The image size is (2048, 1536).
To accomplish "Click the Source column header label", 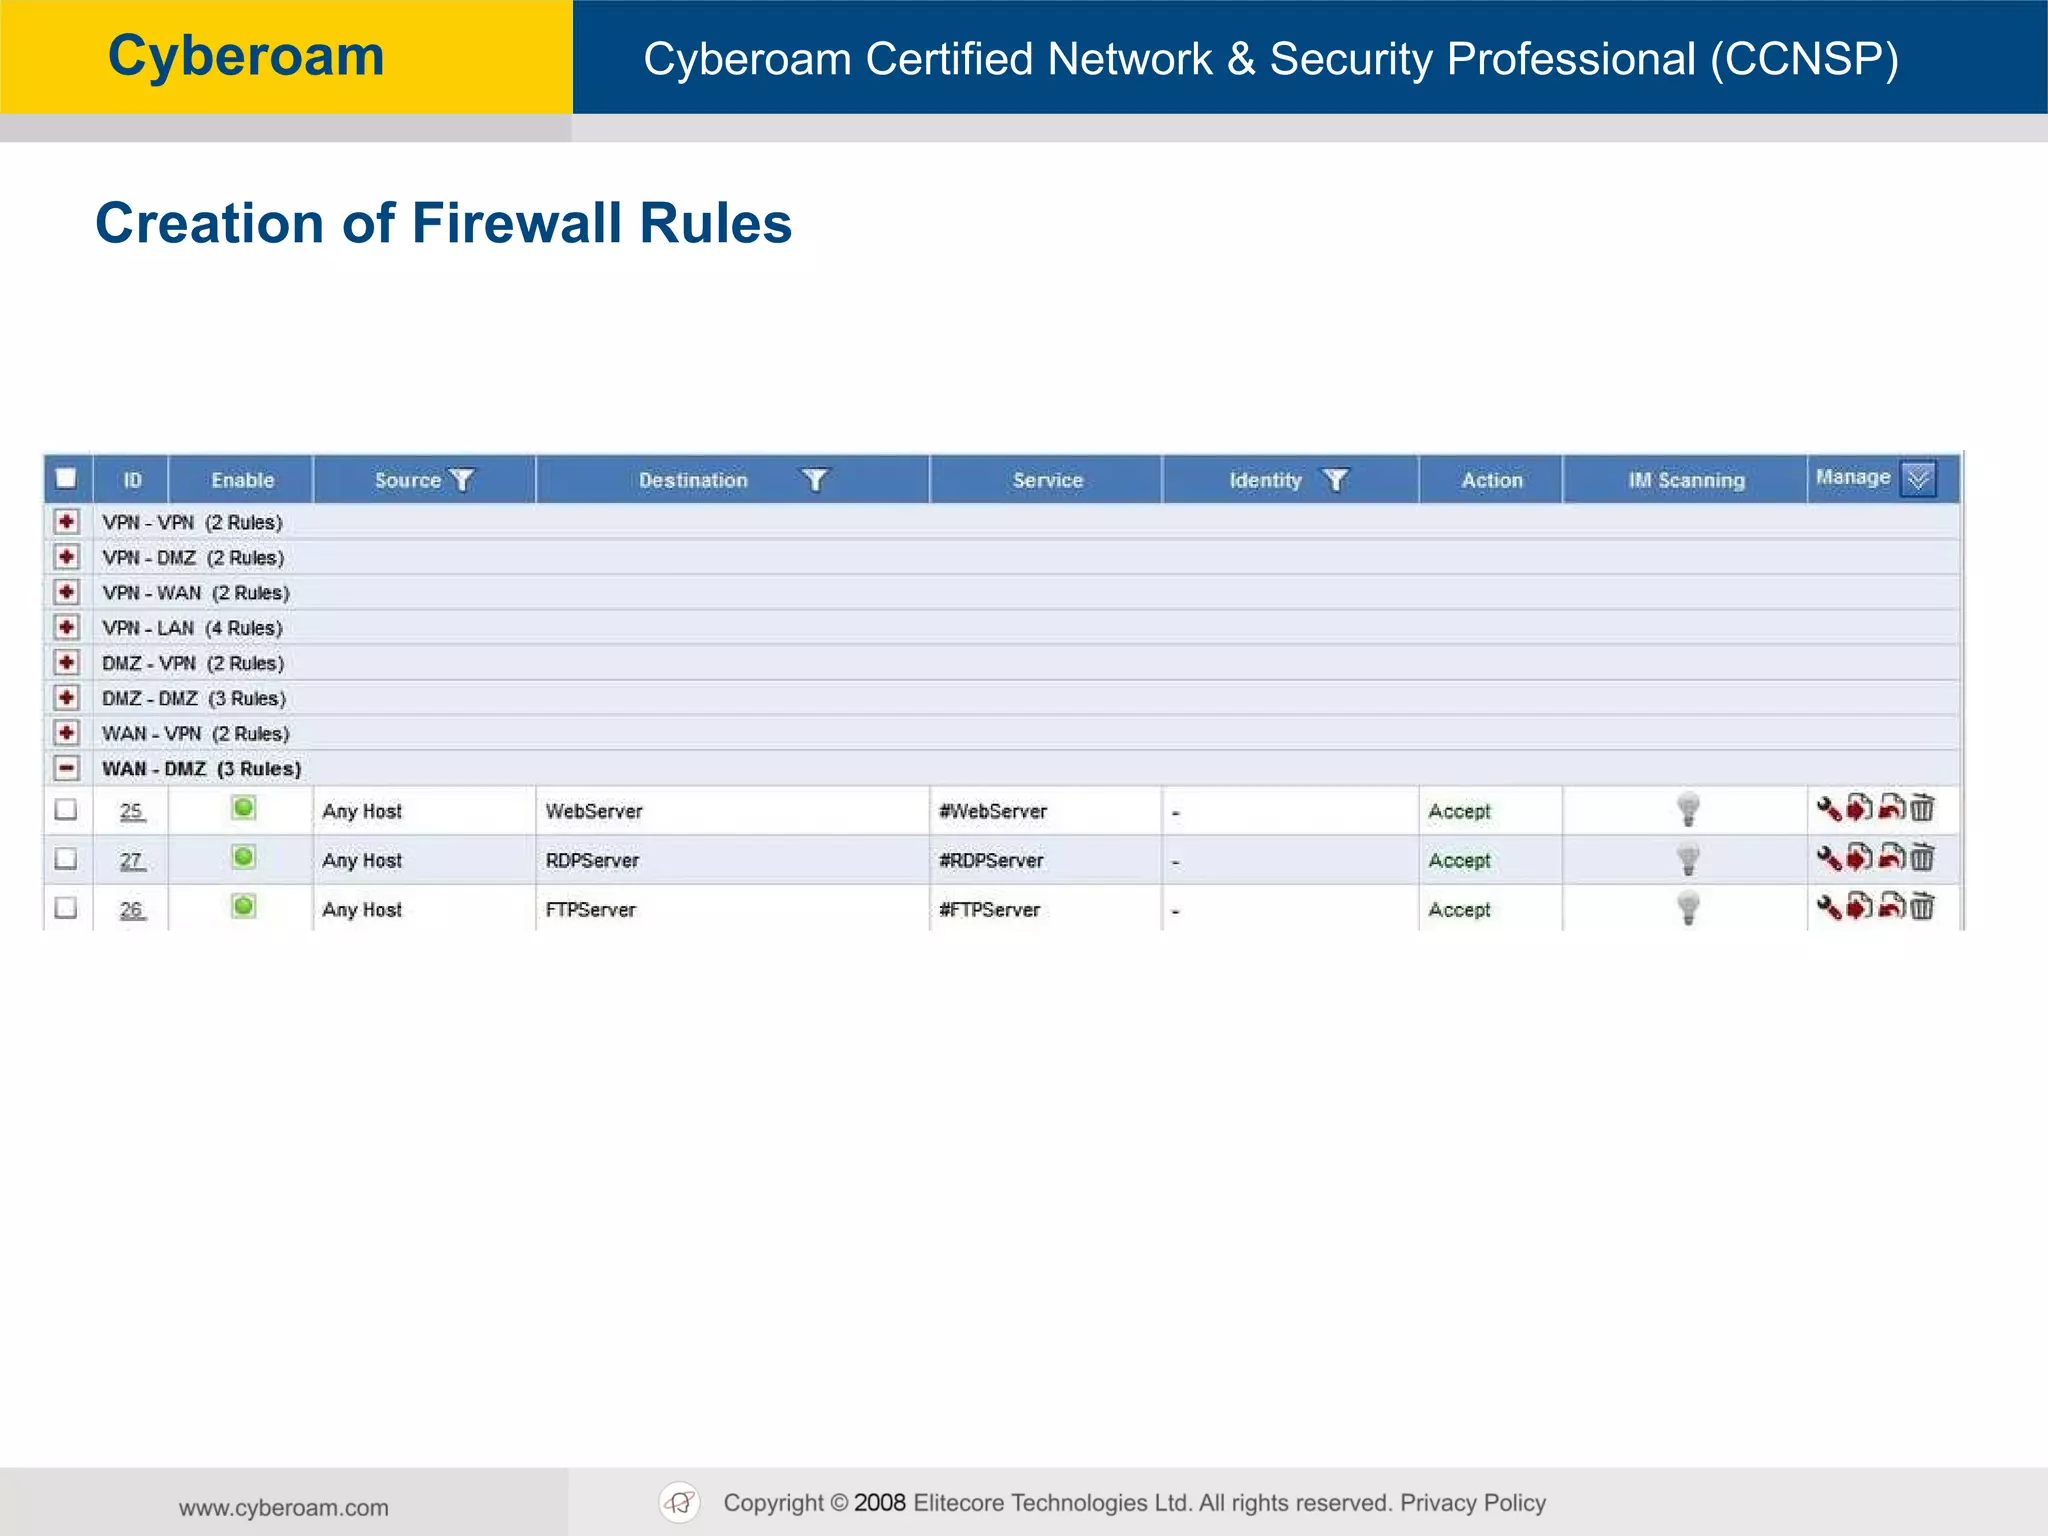I will pos(407,480).
